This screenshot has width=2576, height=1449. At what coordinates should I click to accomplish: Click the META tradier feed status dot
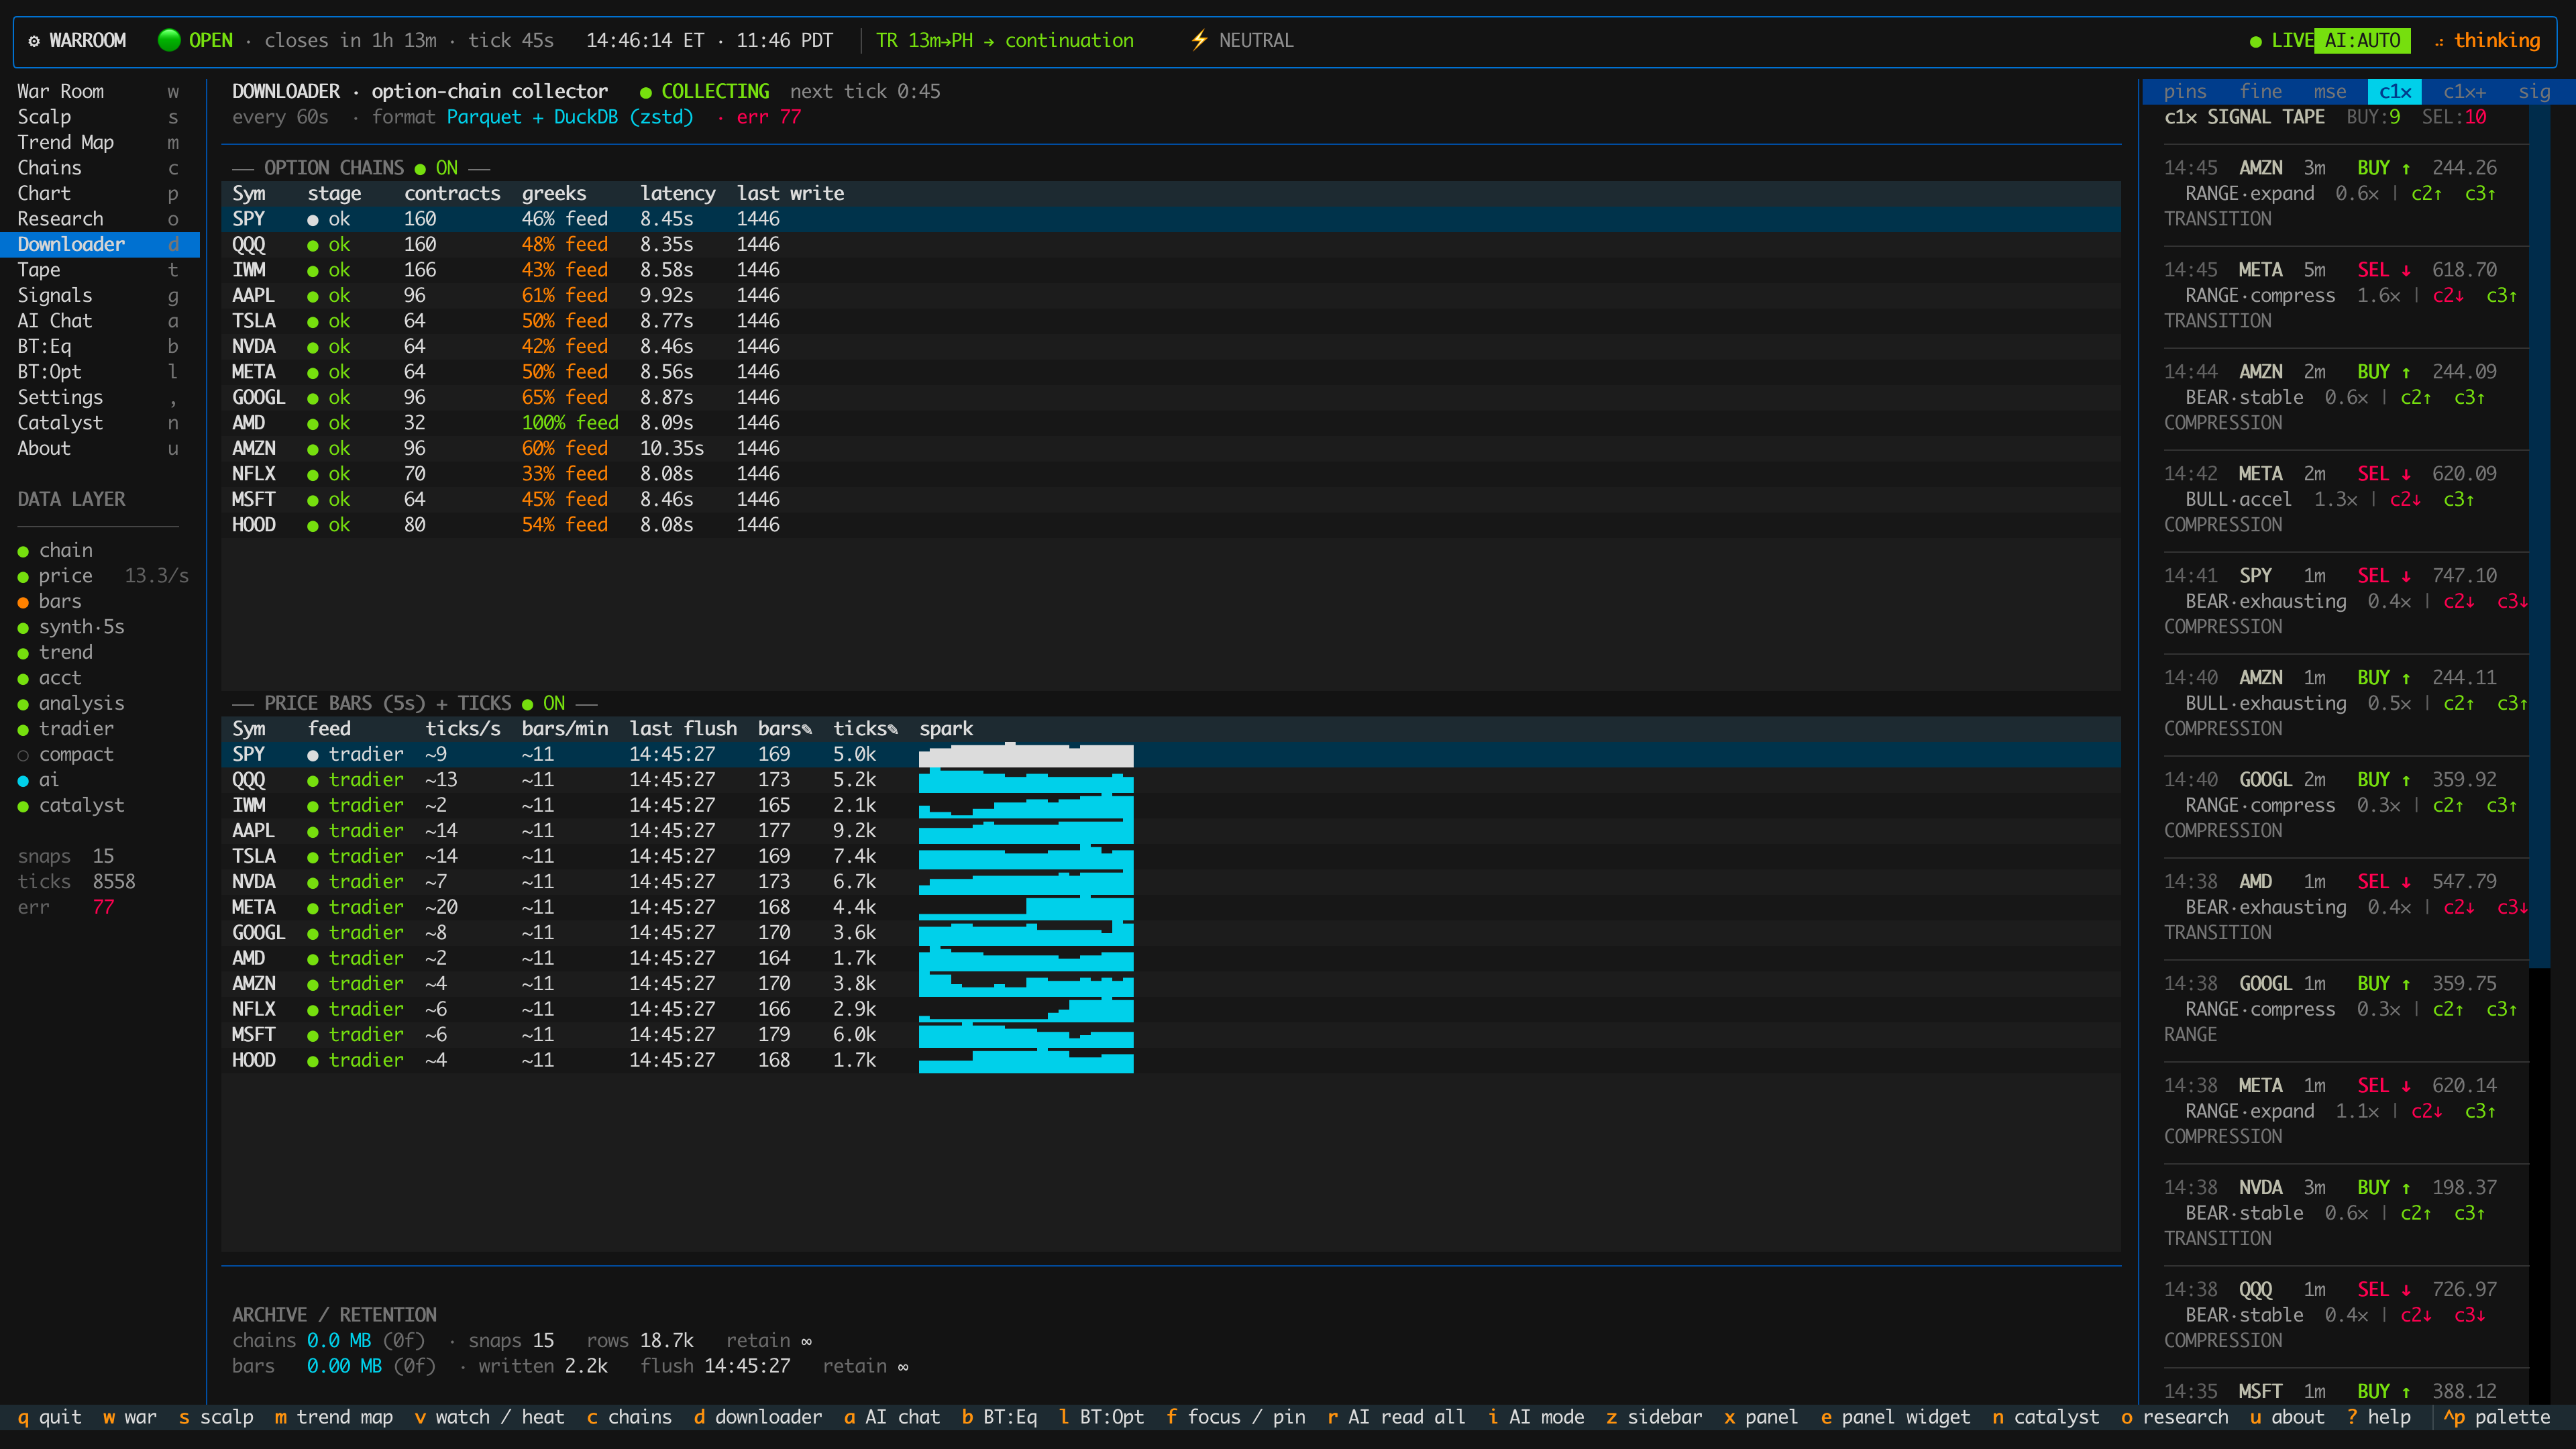coord(313,908)
